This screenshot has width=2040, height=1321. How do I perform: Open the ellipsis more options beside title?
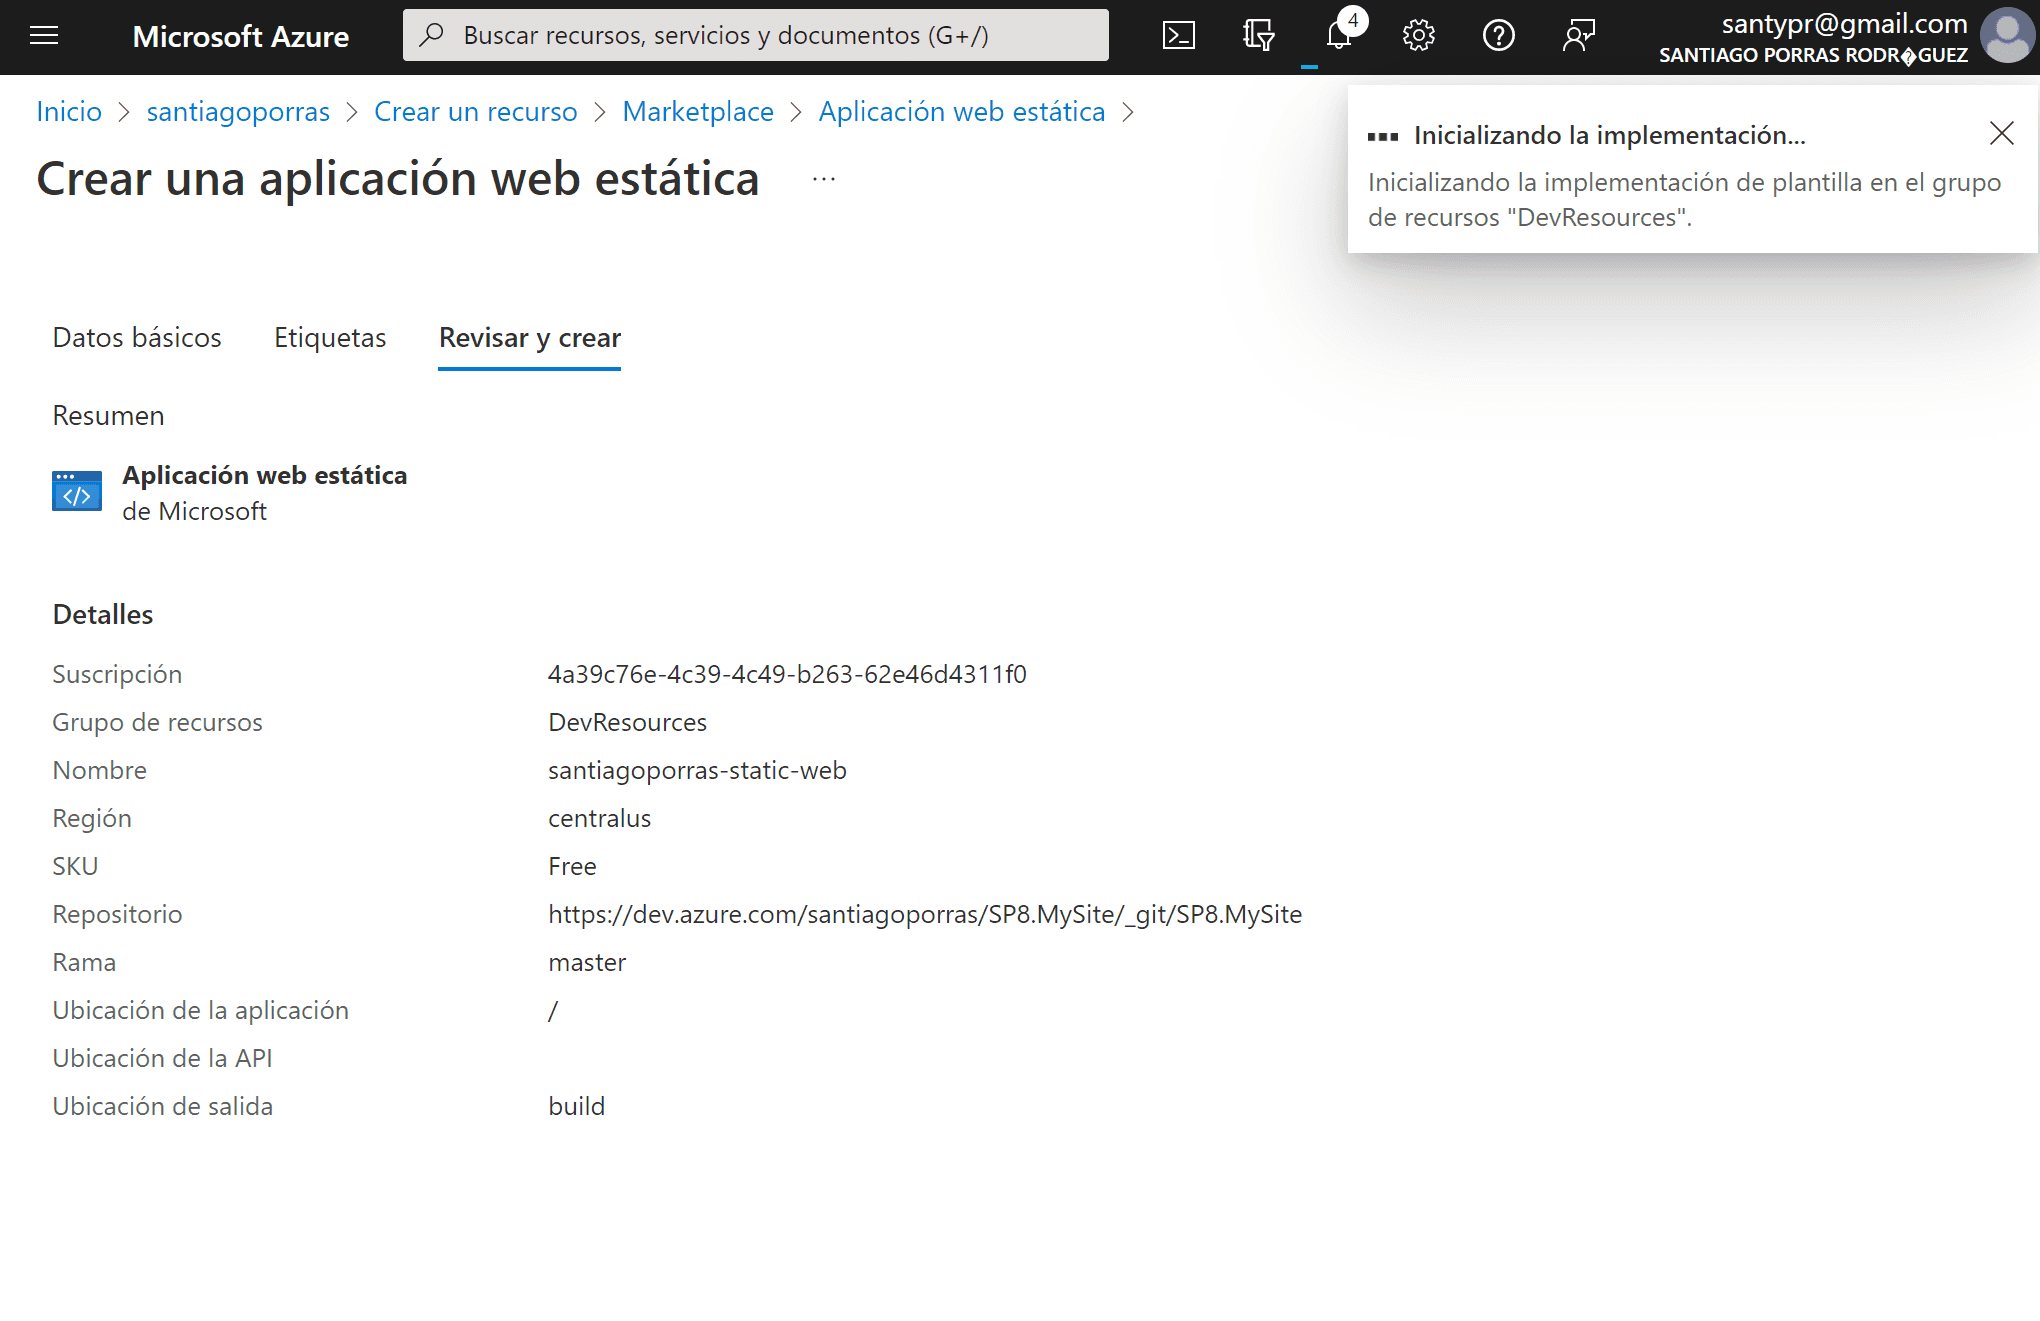(x=824, y=179)
